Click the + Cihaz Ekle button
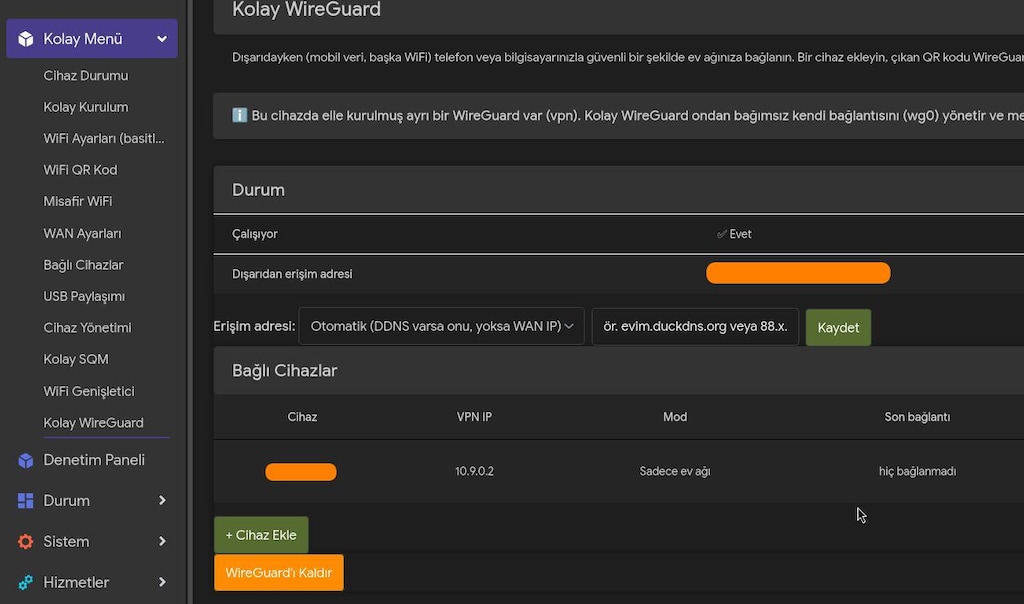 261,535
